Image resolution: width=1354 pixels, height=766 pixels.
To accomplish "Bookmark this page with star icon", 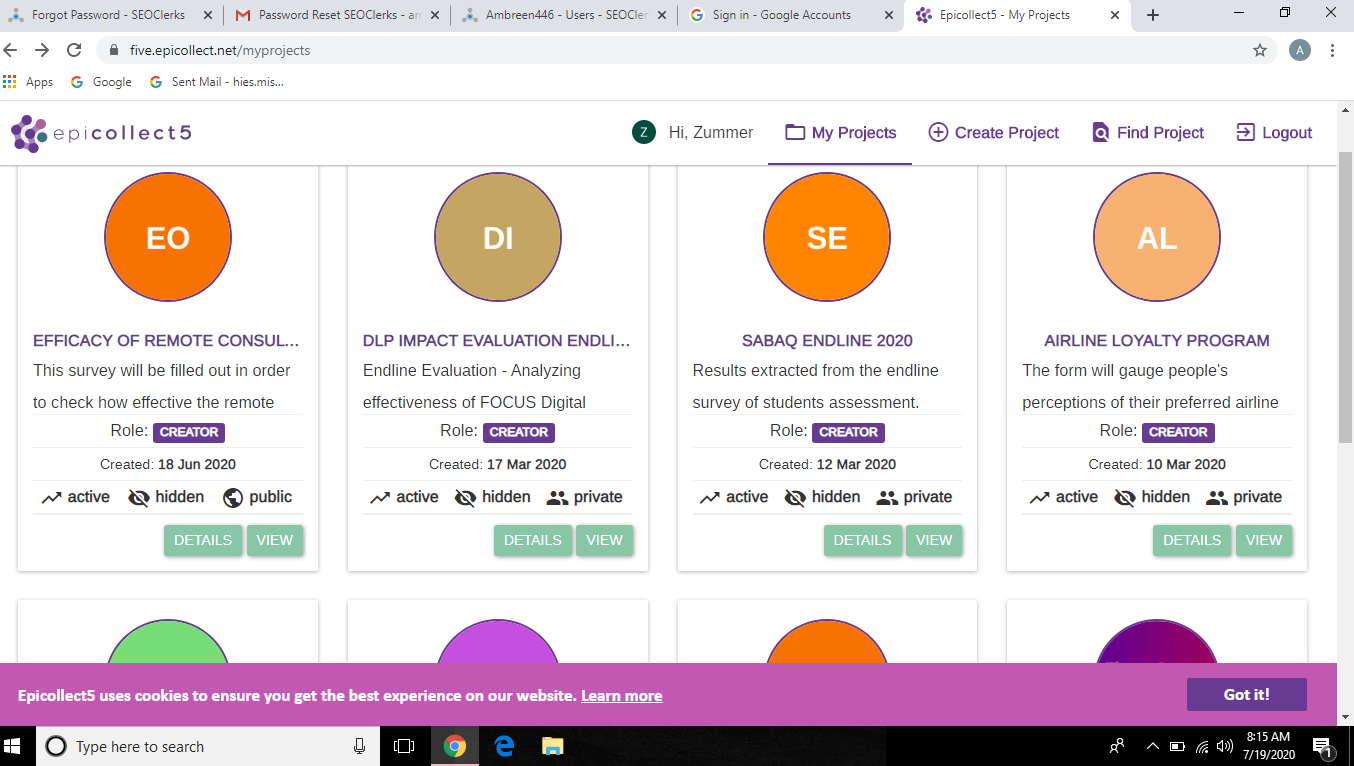I will (x=1260, y=50).
